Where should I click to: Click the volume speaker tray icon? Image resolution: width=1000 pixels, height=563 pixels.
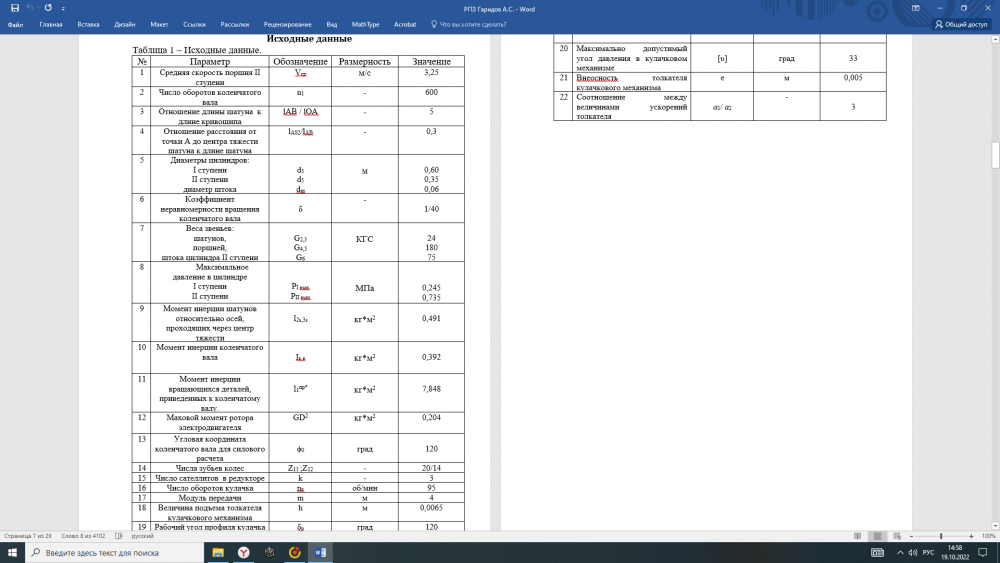(x=913, y=553)
